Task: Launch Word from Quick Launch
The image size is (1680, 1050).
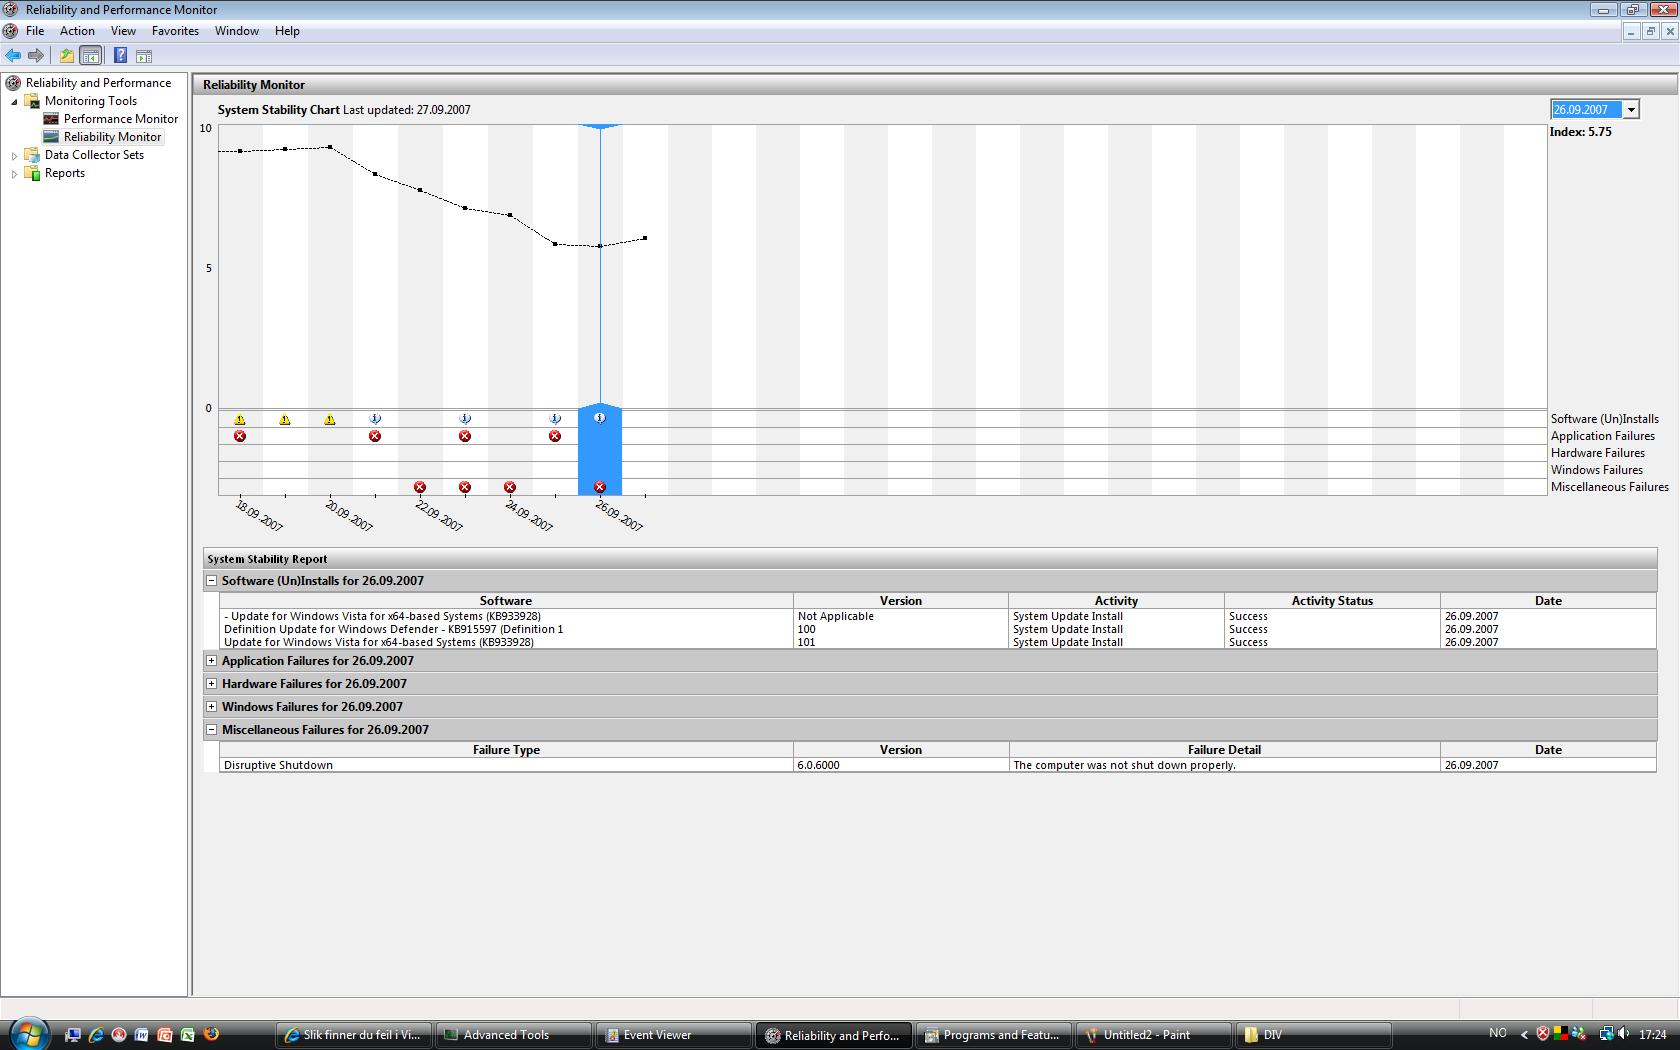Action: coord(142,1035)
